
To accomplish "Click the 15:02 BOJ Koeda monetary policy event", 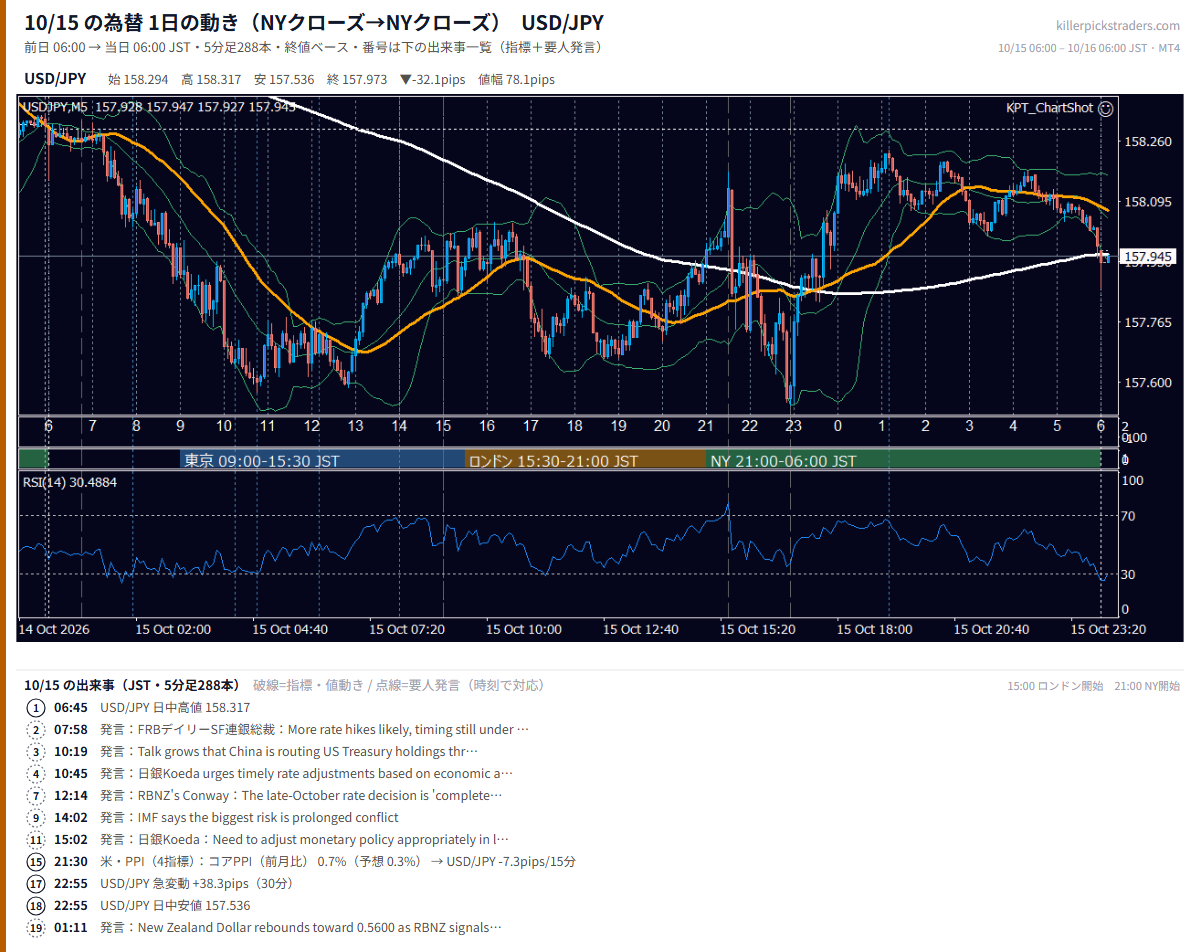I will [282, 839].
